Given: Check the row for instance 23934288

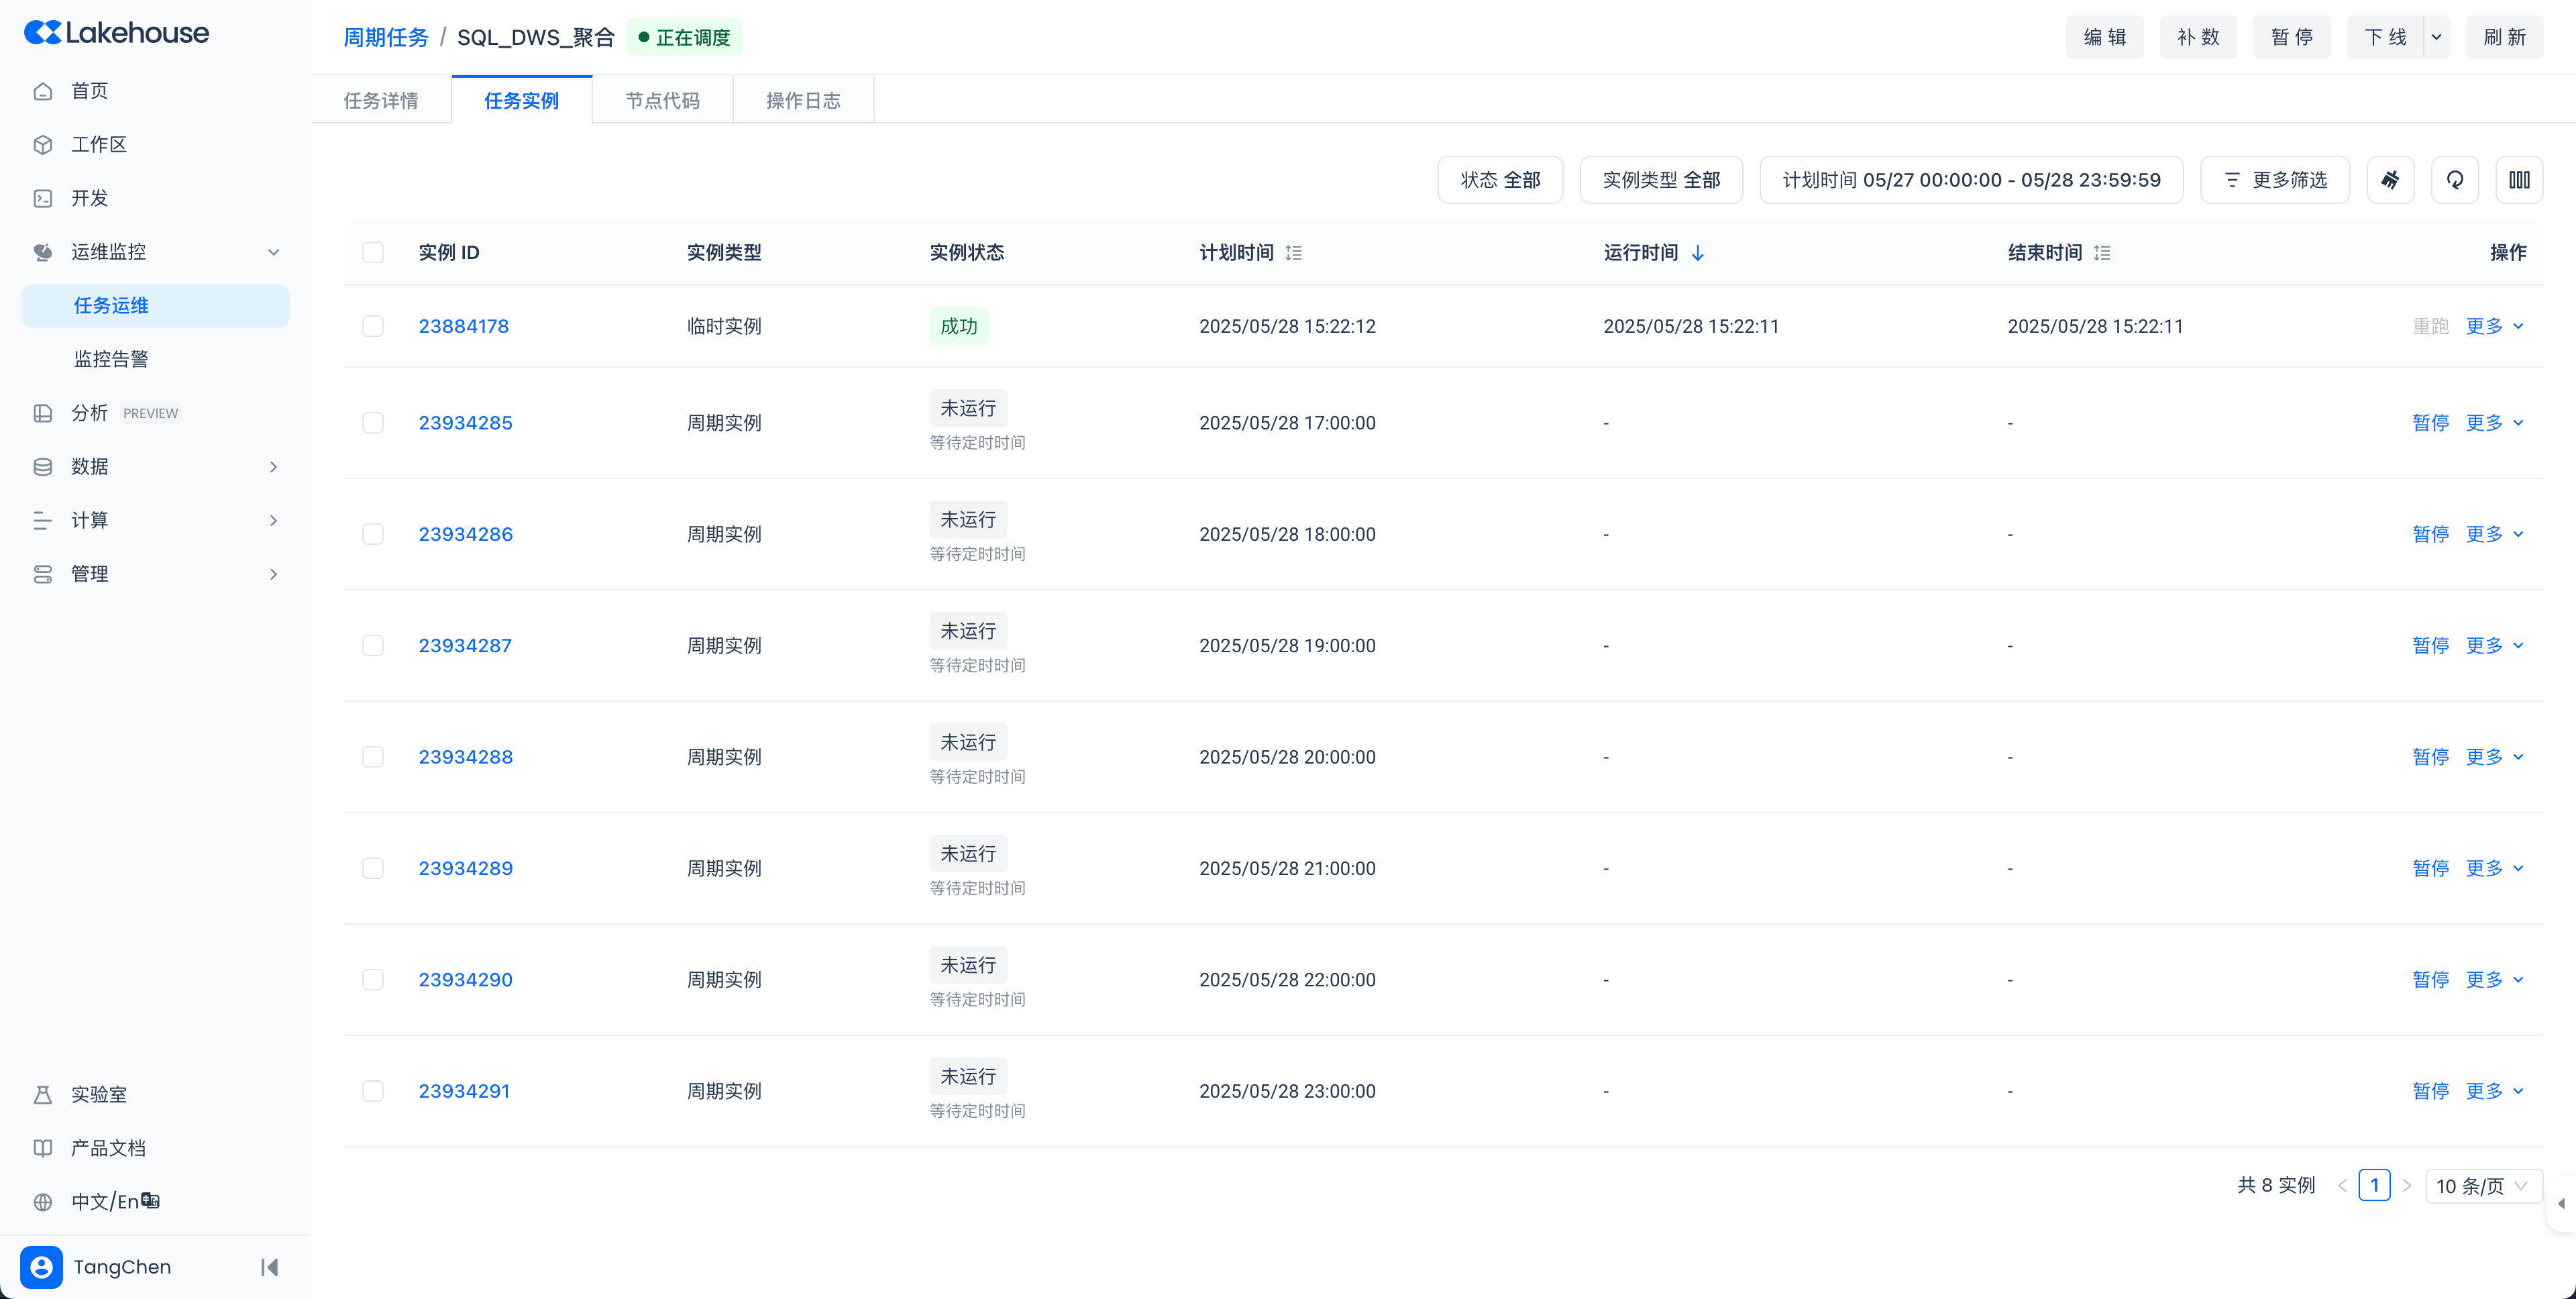Looking at the screenshot, I should pos(373,757).
